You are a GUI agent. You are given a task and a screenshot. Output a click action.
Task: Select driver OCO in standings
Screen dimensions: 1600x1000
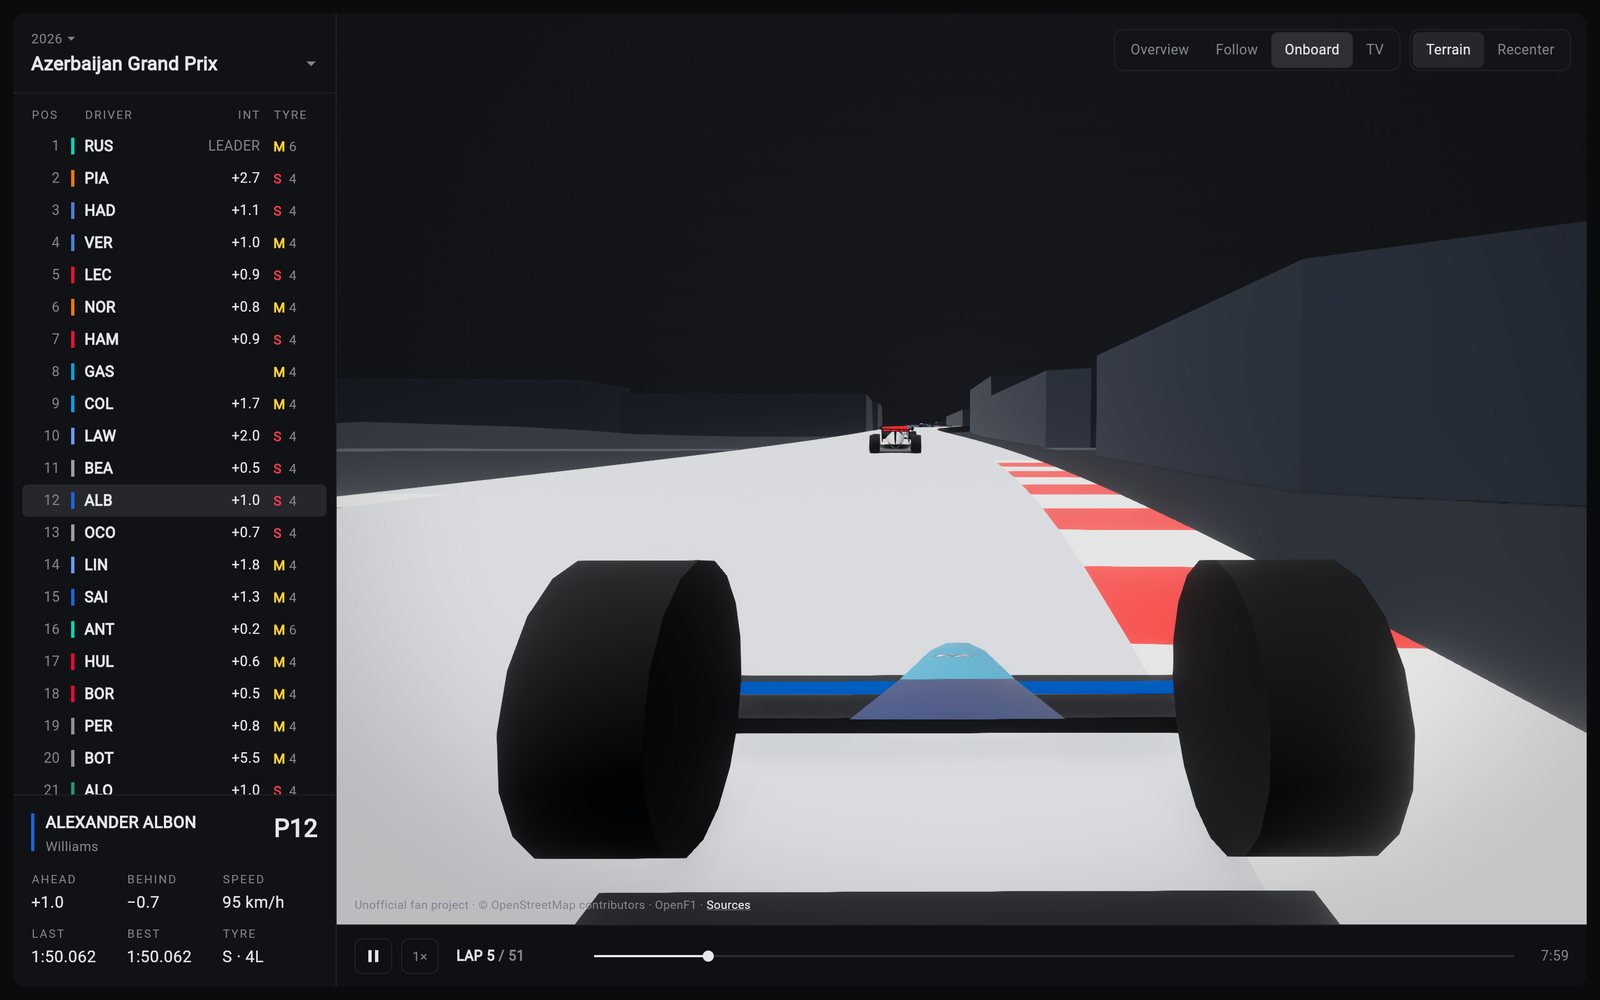(174, 533)
